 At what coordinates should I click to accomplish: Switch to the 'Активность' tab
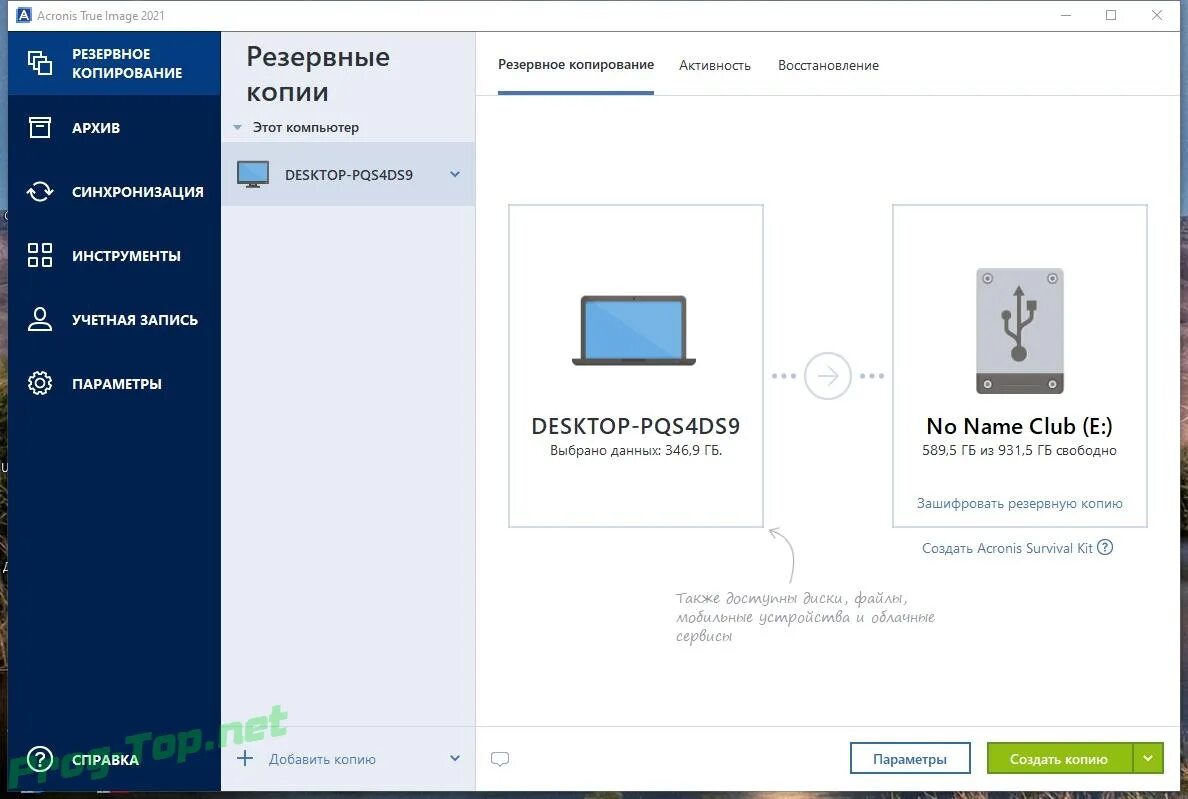714,66
